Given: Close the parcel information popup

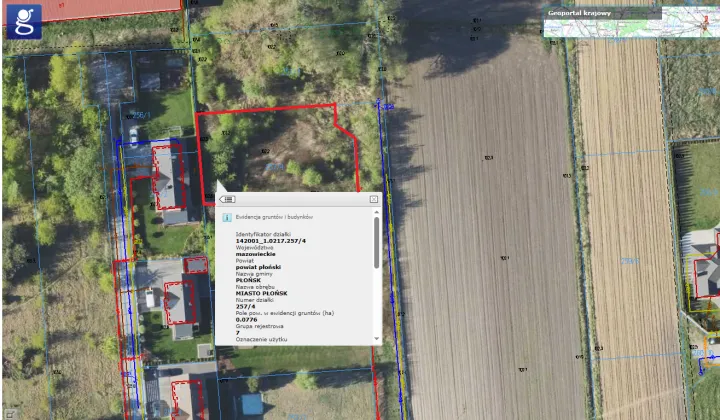Looking at the screenshot, I should pyautogui.click(x=374, y=199).
